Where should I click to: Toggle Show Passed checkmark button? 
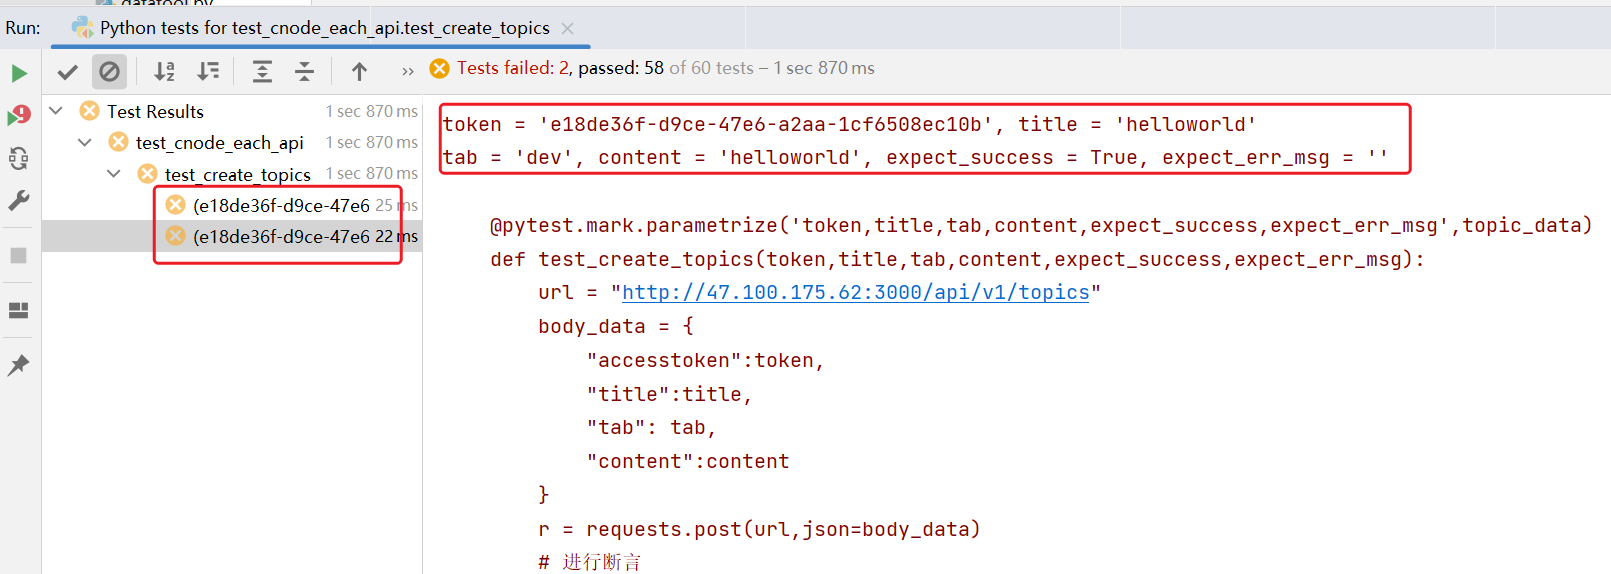[68, 72]
